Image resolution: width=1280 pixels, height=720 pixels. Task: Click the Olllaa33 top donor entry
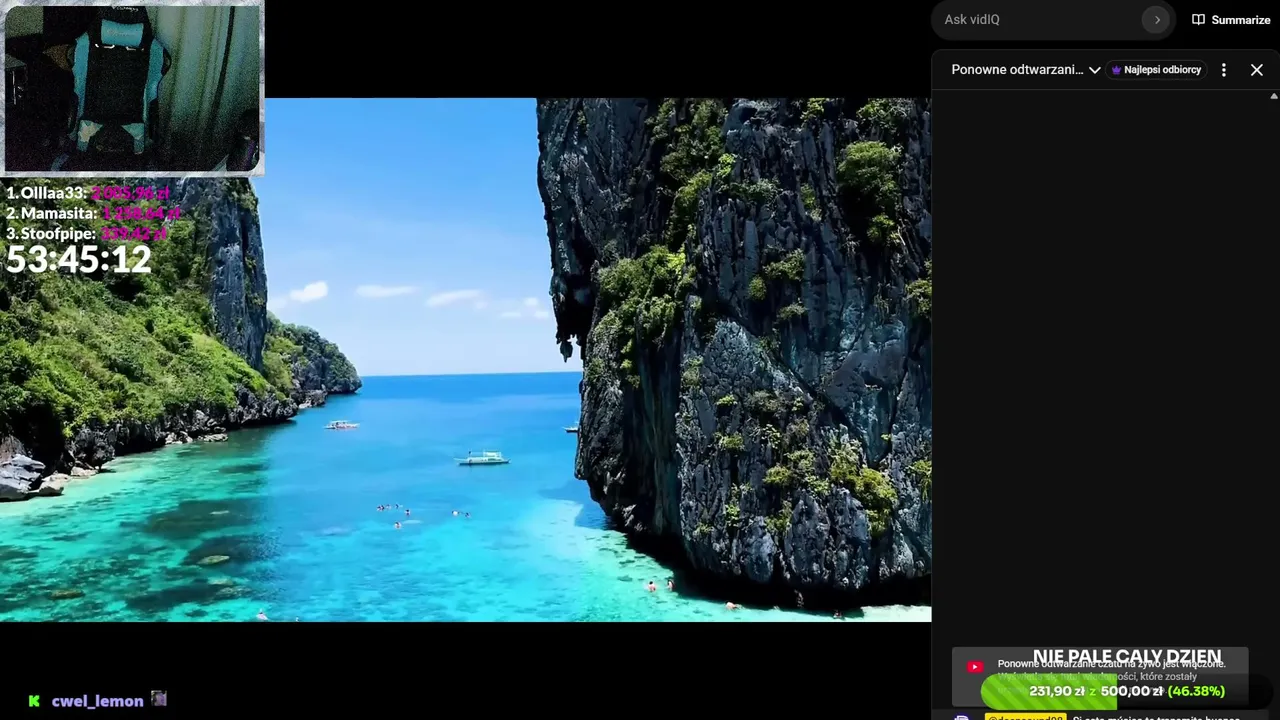tap(88, 193)
